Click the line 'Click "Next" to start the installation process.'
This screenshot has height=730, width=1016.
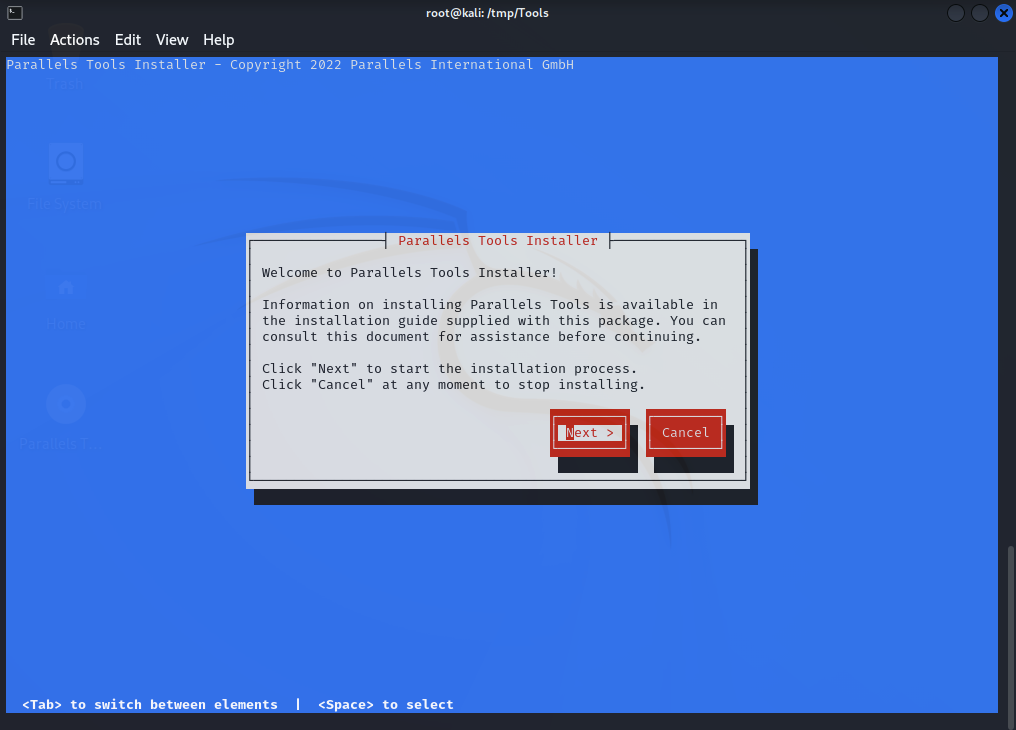(x=450, y=369)
